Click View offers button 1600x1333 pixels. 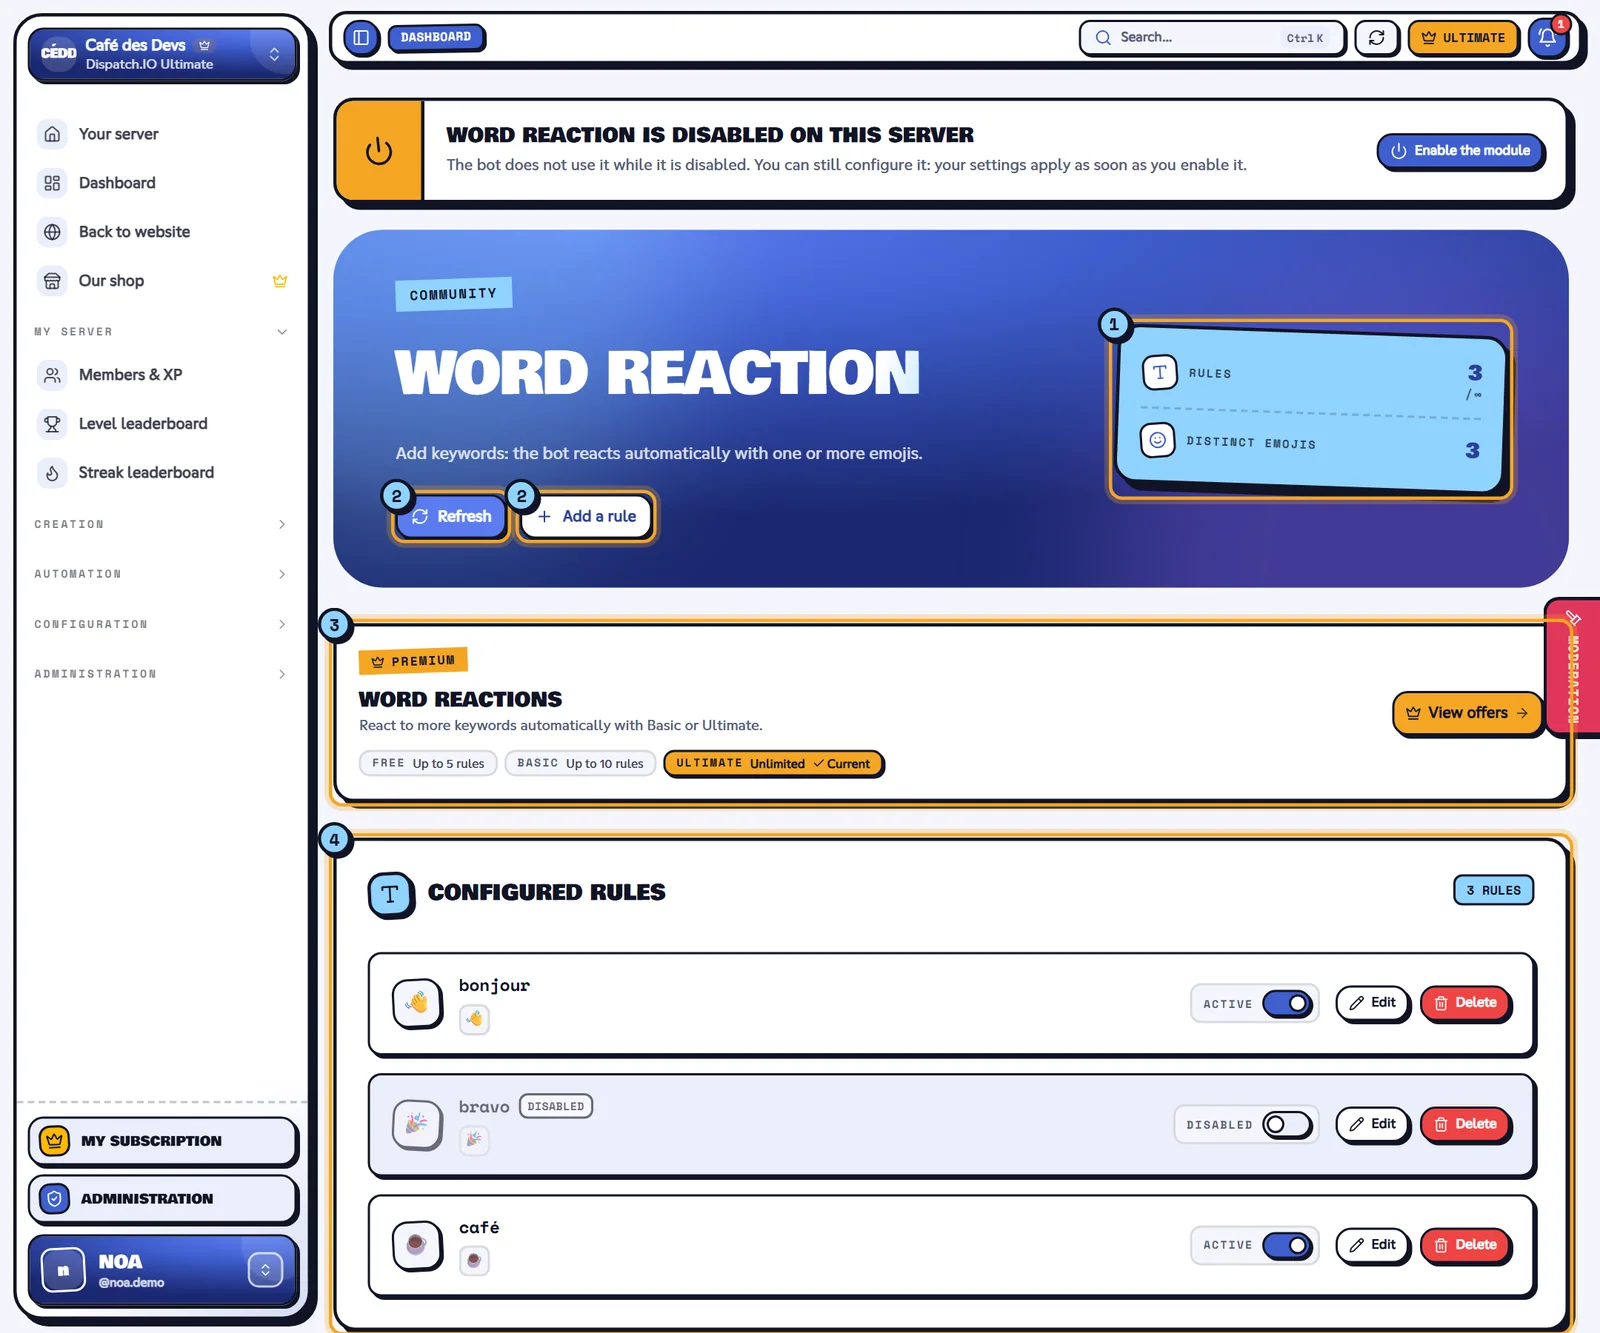1467,713
